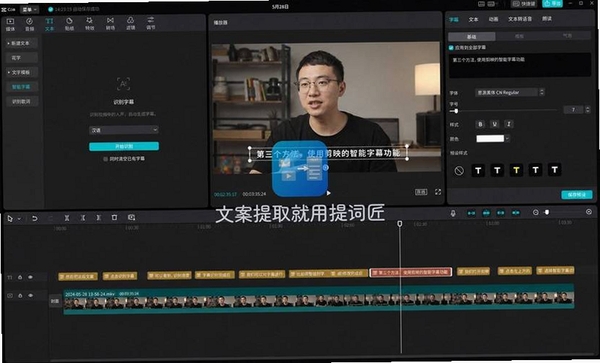This screenshot has height=363, width=600.
Task: Uncheck apply to all subtitles checkbox
Action: click(451, 48)
